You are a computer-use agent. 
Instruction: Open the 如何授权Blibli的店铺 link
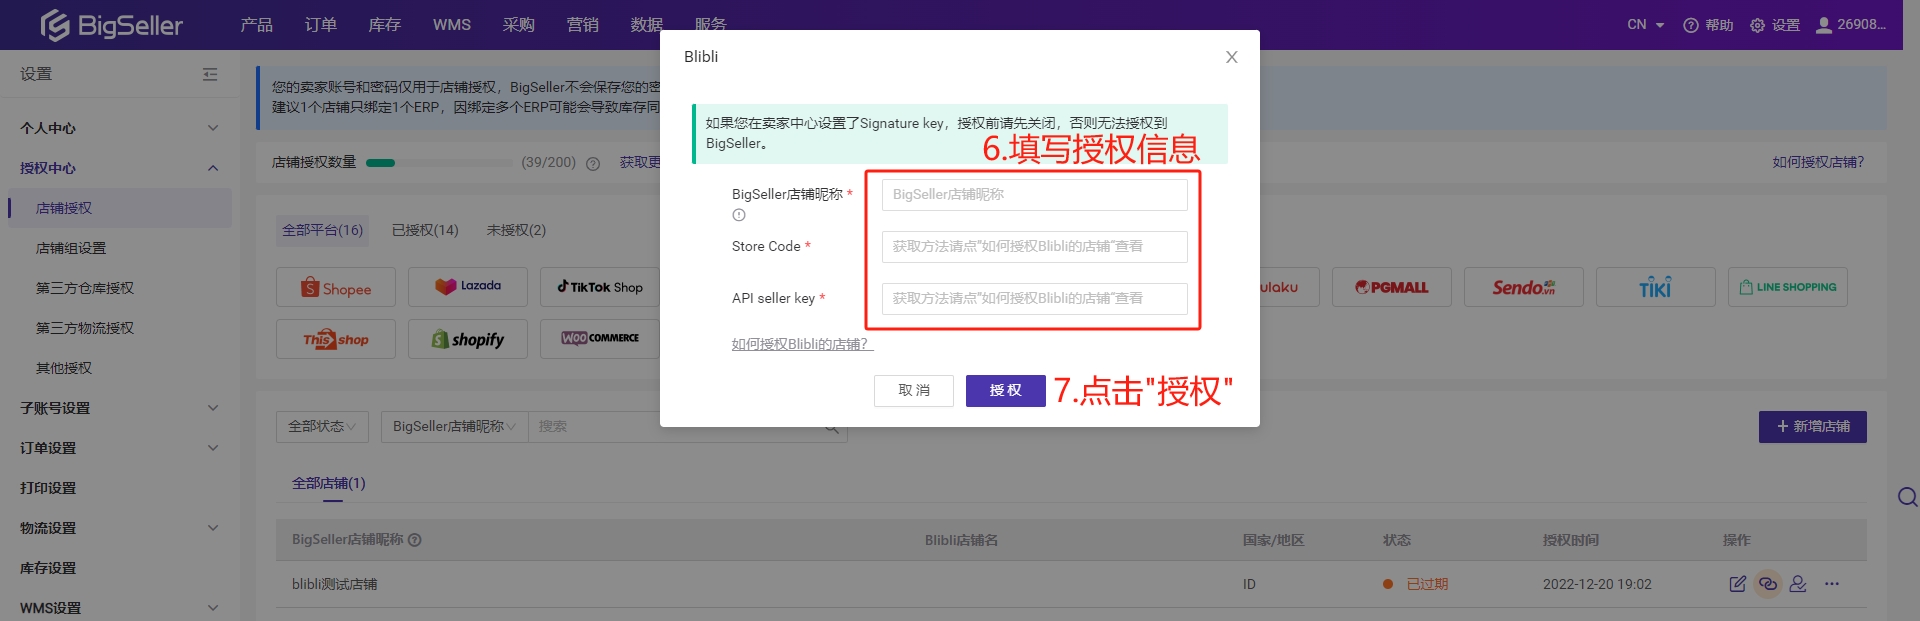pos(802,344)
